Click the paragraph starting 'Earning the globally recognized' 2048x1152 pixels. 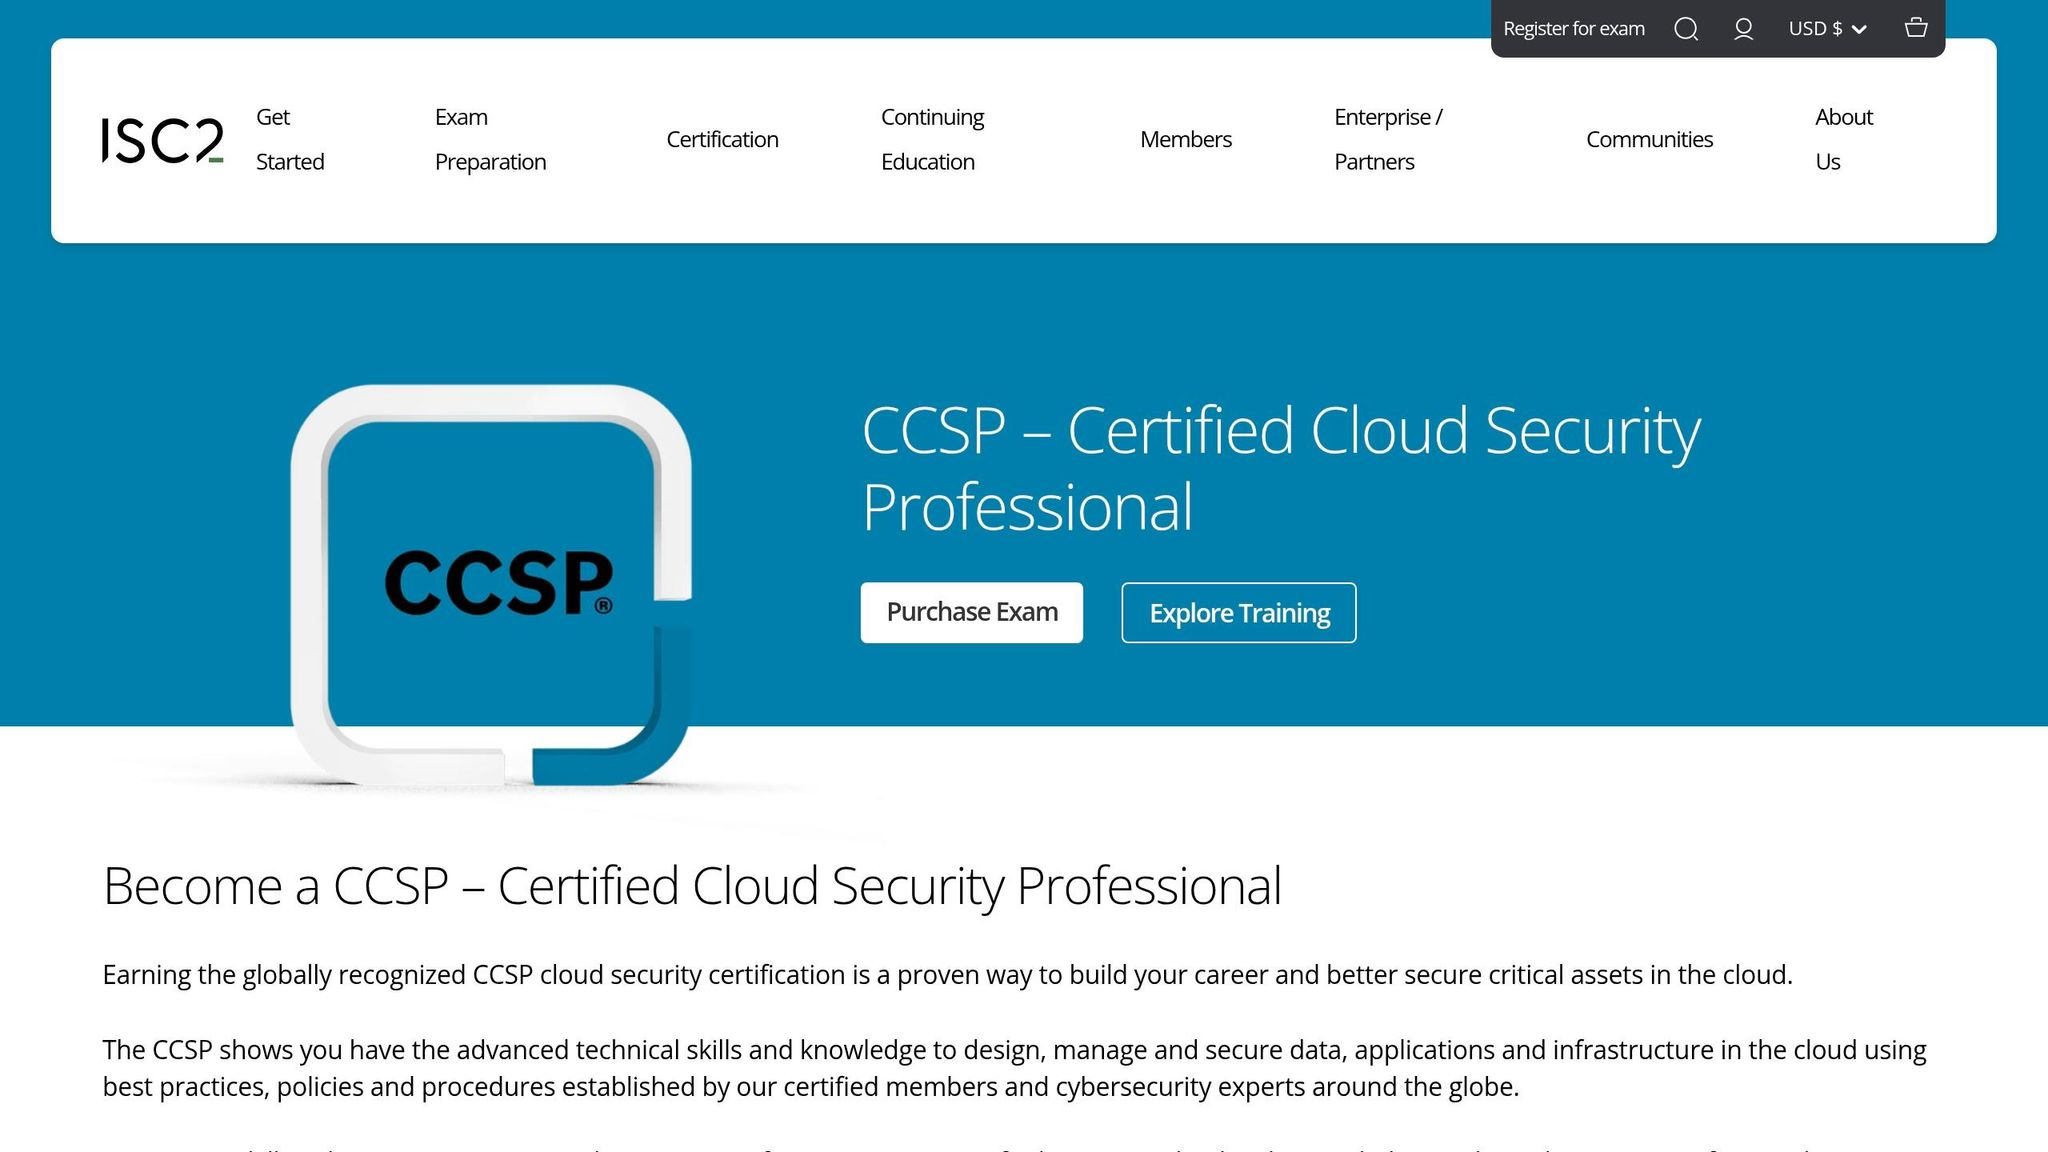click(947, 974)
